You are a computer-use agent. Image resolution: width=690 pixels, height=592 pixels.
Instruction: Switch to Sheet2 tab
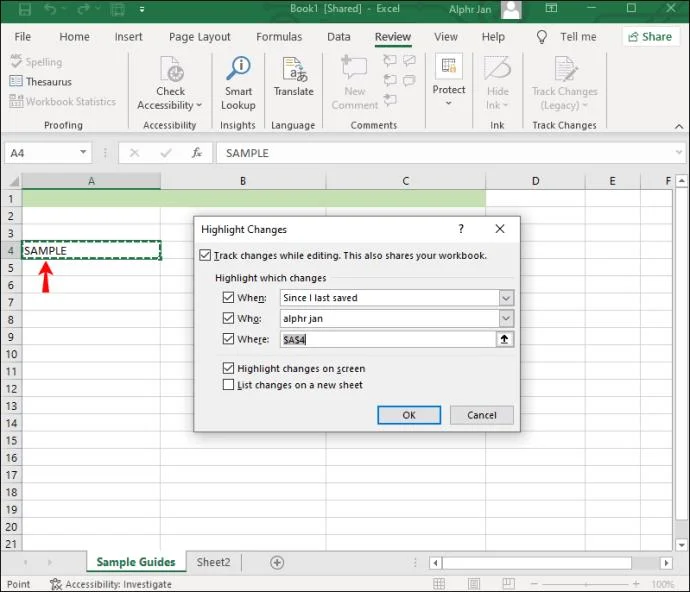coord(213,562)
